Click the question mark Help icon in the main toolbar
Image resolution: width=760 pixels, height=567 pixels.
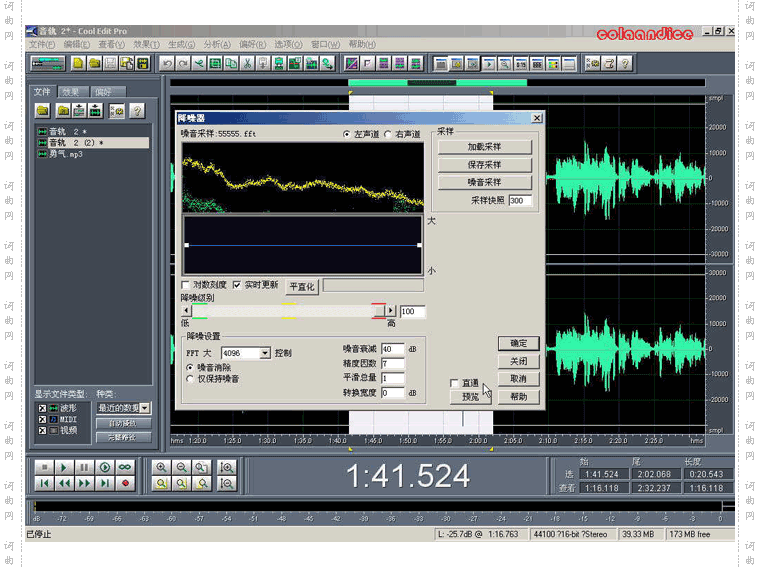point(625,63)
